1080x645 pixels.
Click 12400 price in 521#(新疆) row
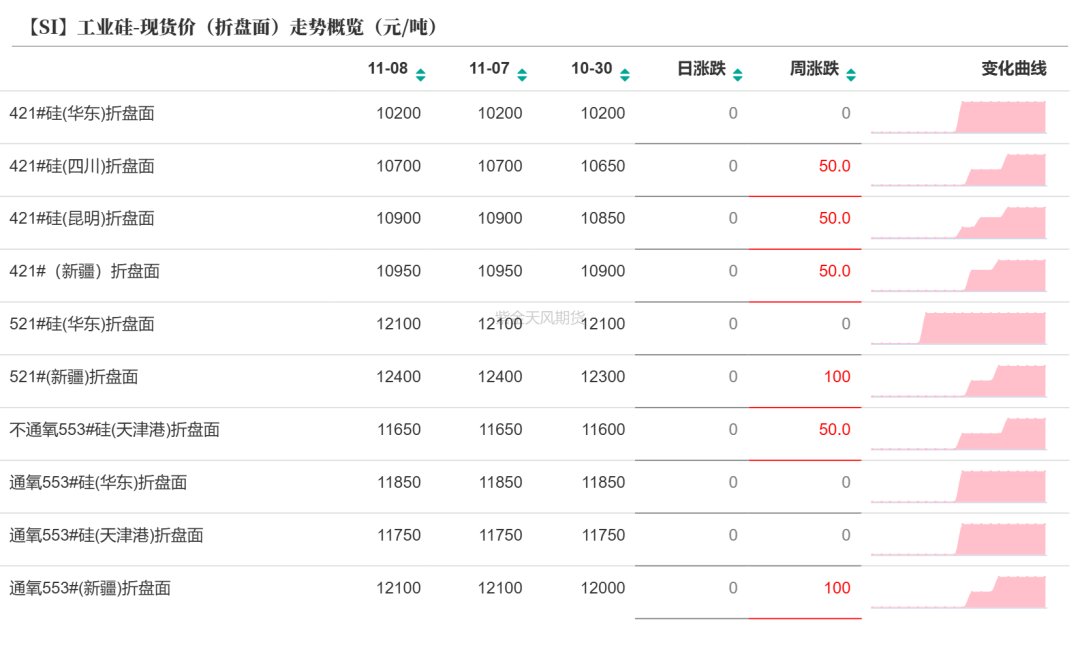(398, 377)
